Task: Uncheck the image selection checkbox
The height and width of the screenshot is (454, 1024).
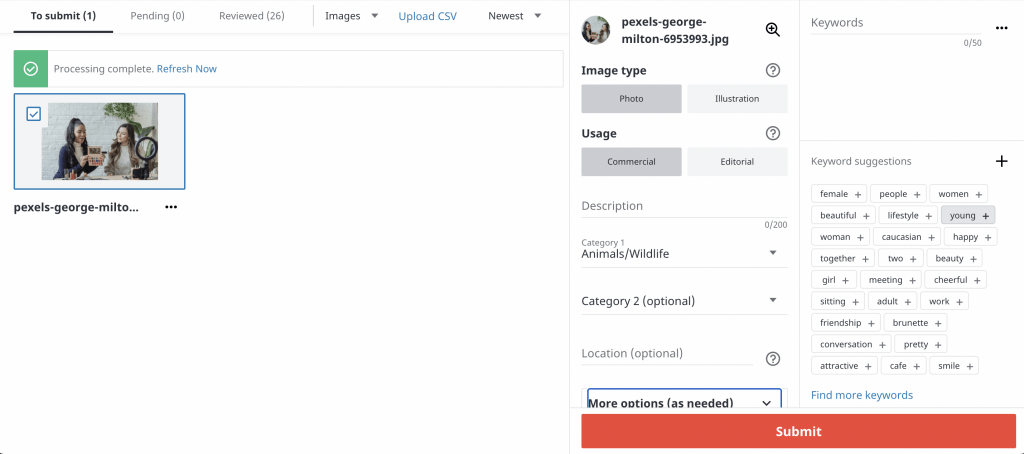Action: click(34, 114)
